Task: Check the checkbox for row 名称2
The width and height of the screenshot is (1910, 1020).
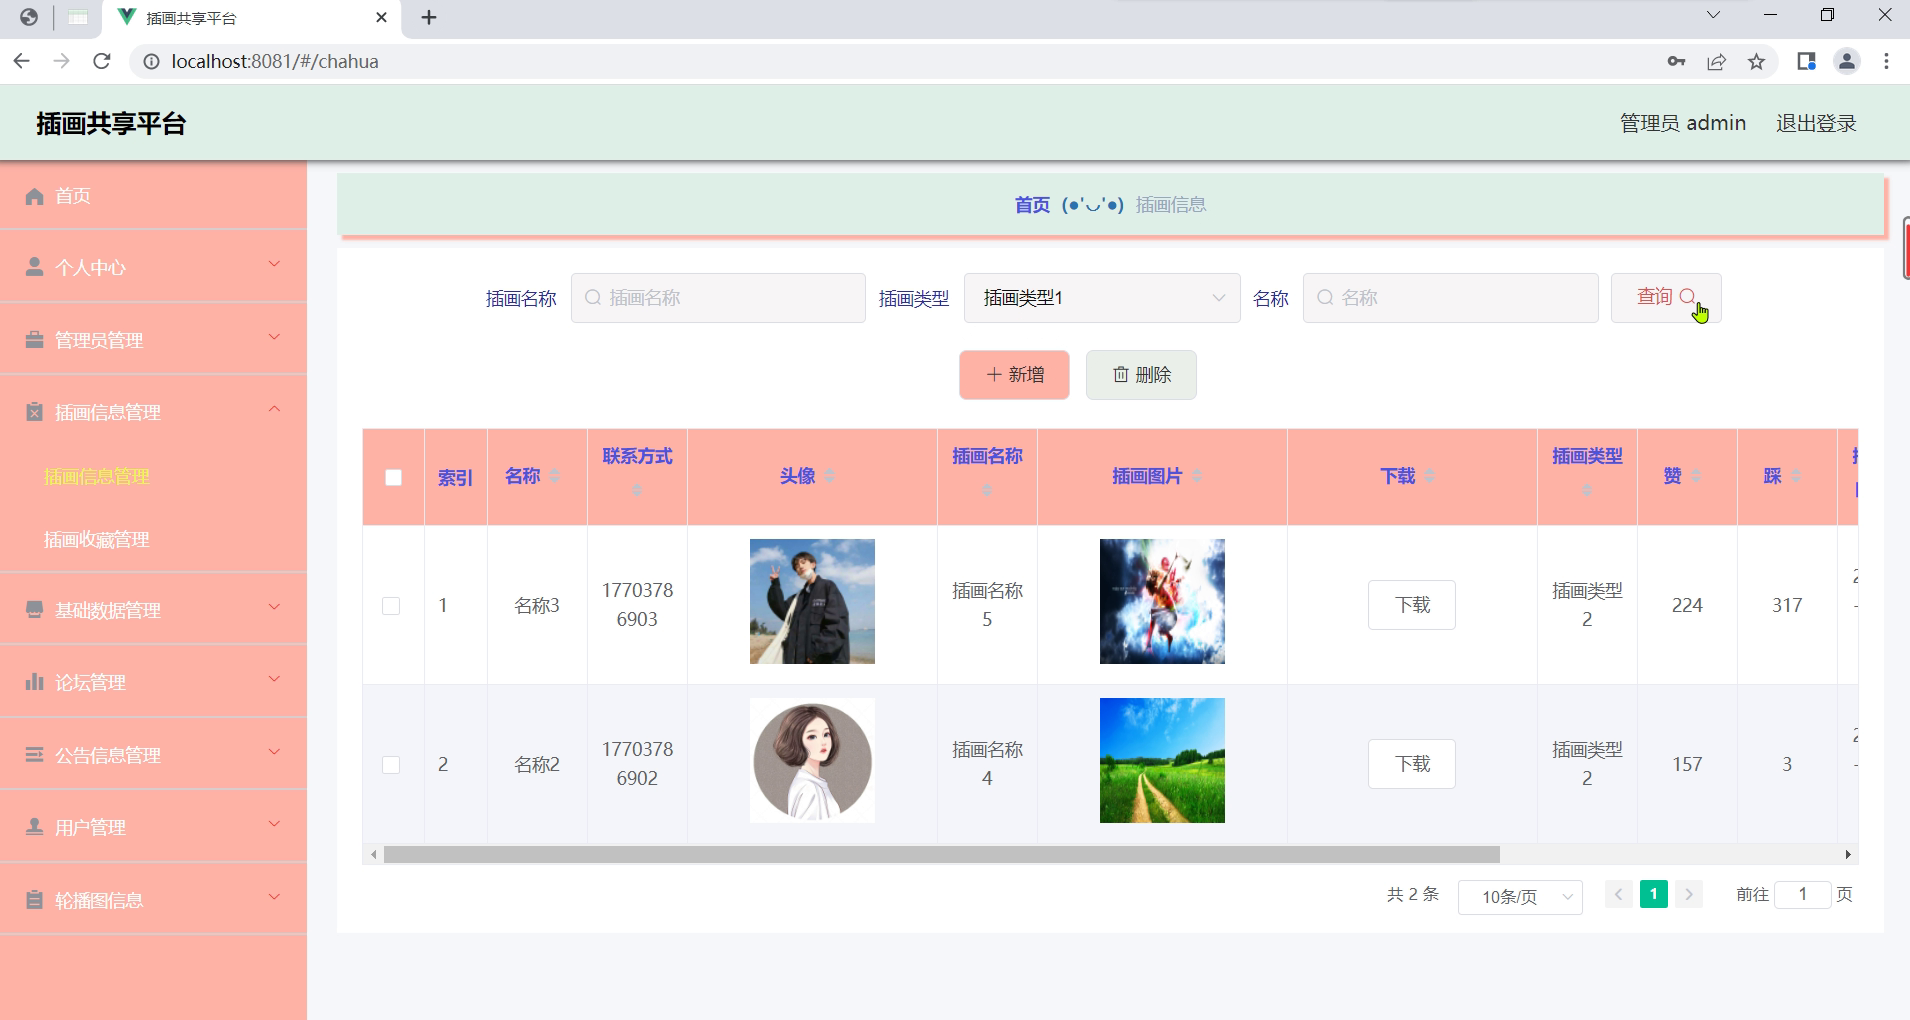Action: [x=392, y=763]
